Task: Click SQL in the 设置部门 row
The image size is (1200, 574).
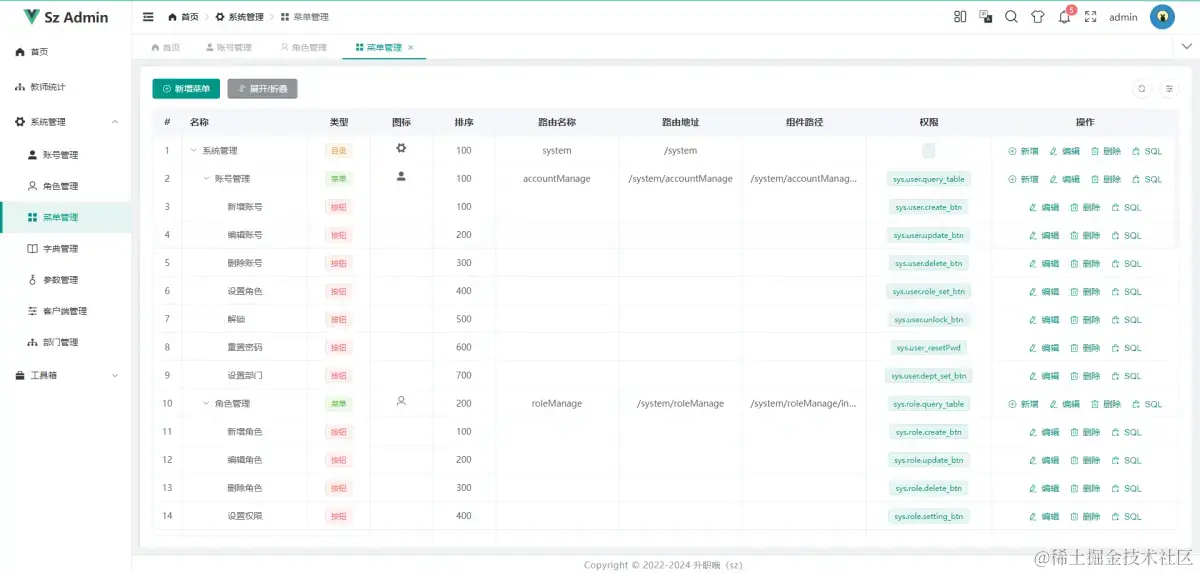Action: [x=1126, y=376]
